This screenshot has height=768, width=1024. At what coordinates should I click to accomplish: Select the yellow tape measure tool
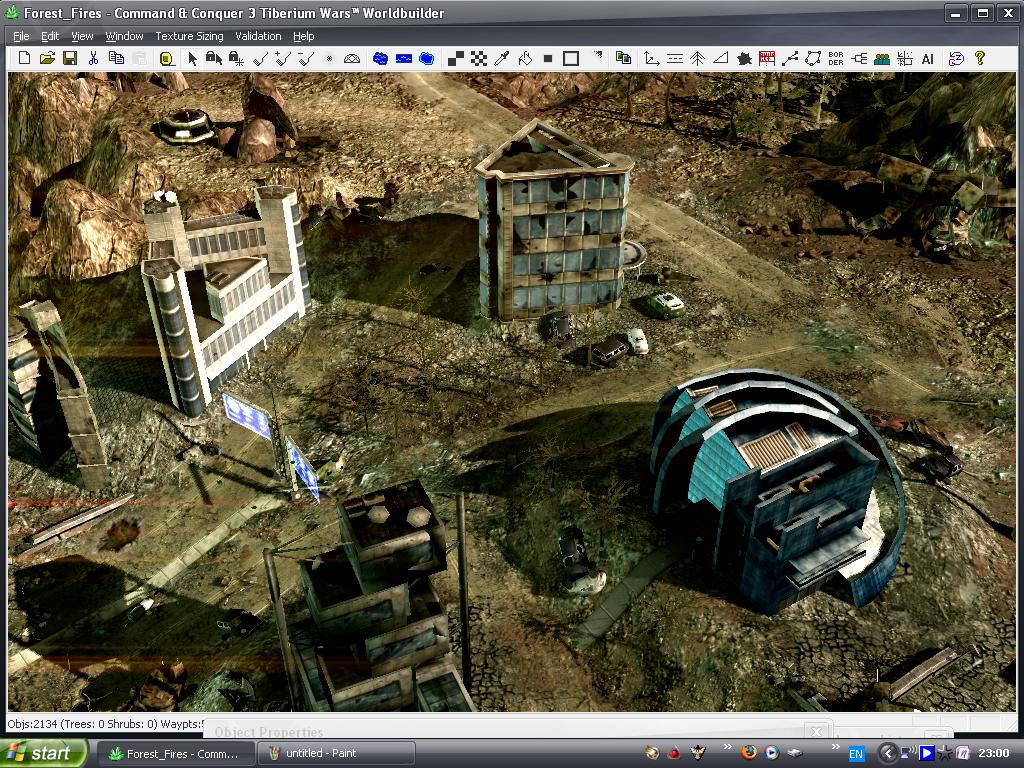[x=167, y=59]
